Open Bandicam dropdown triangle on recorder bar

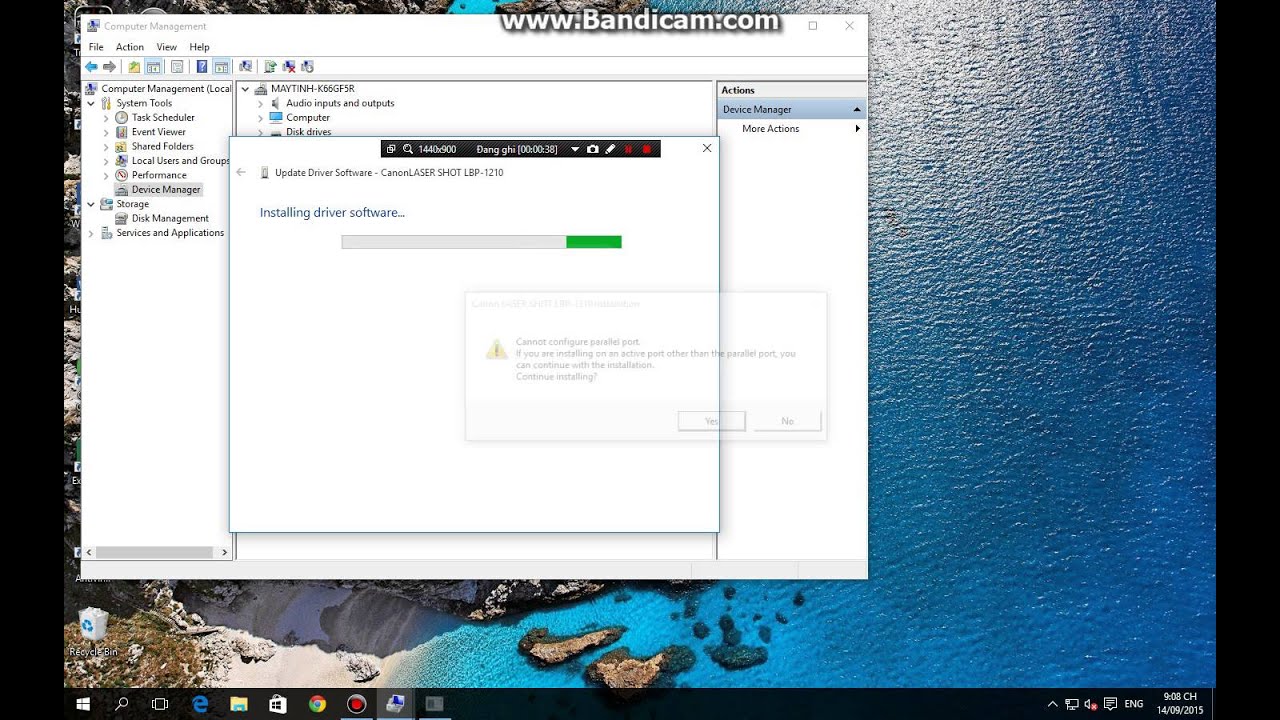575,149
